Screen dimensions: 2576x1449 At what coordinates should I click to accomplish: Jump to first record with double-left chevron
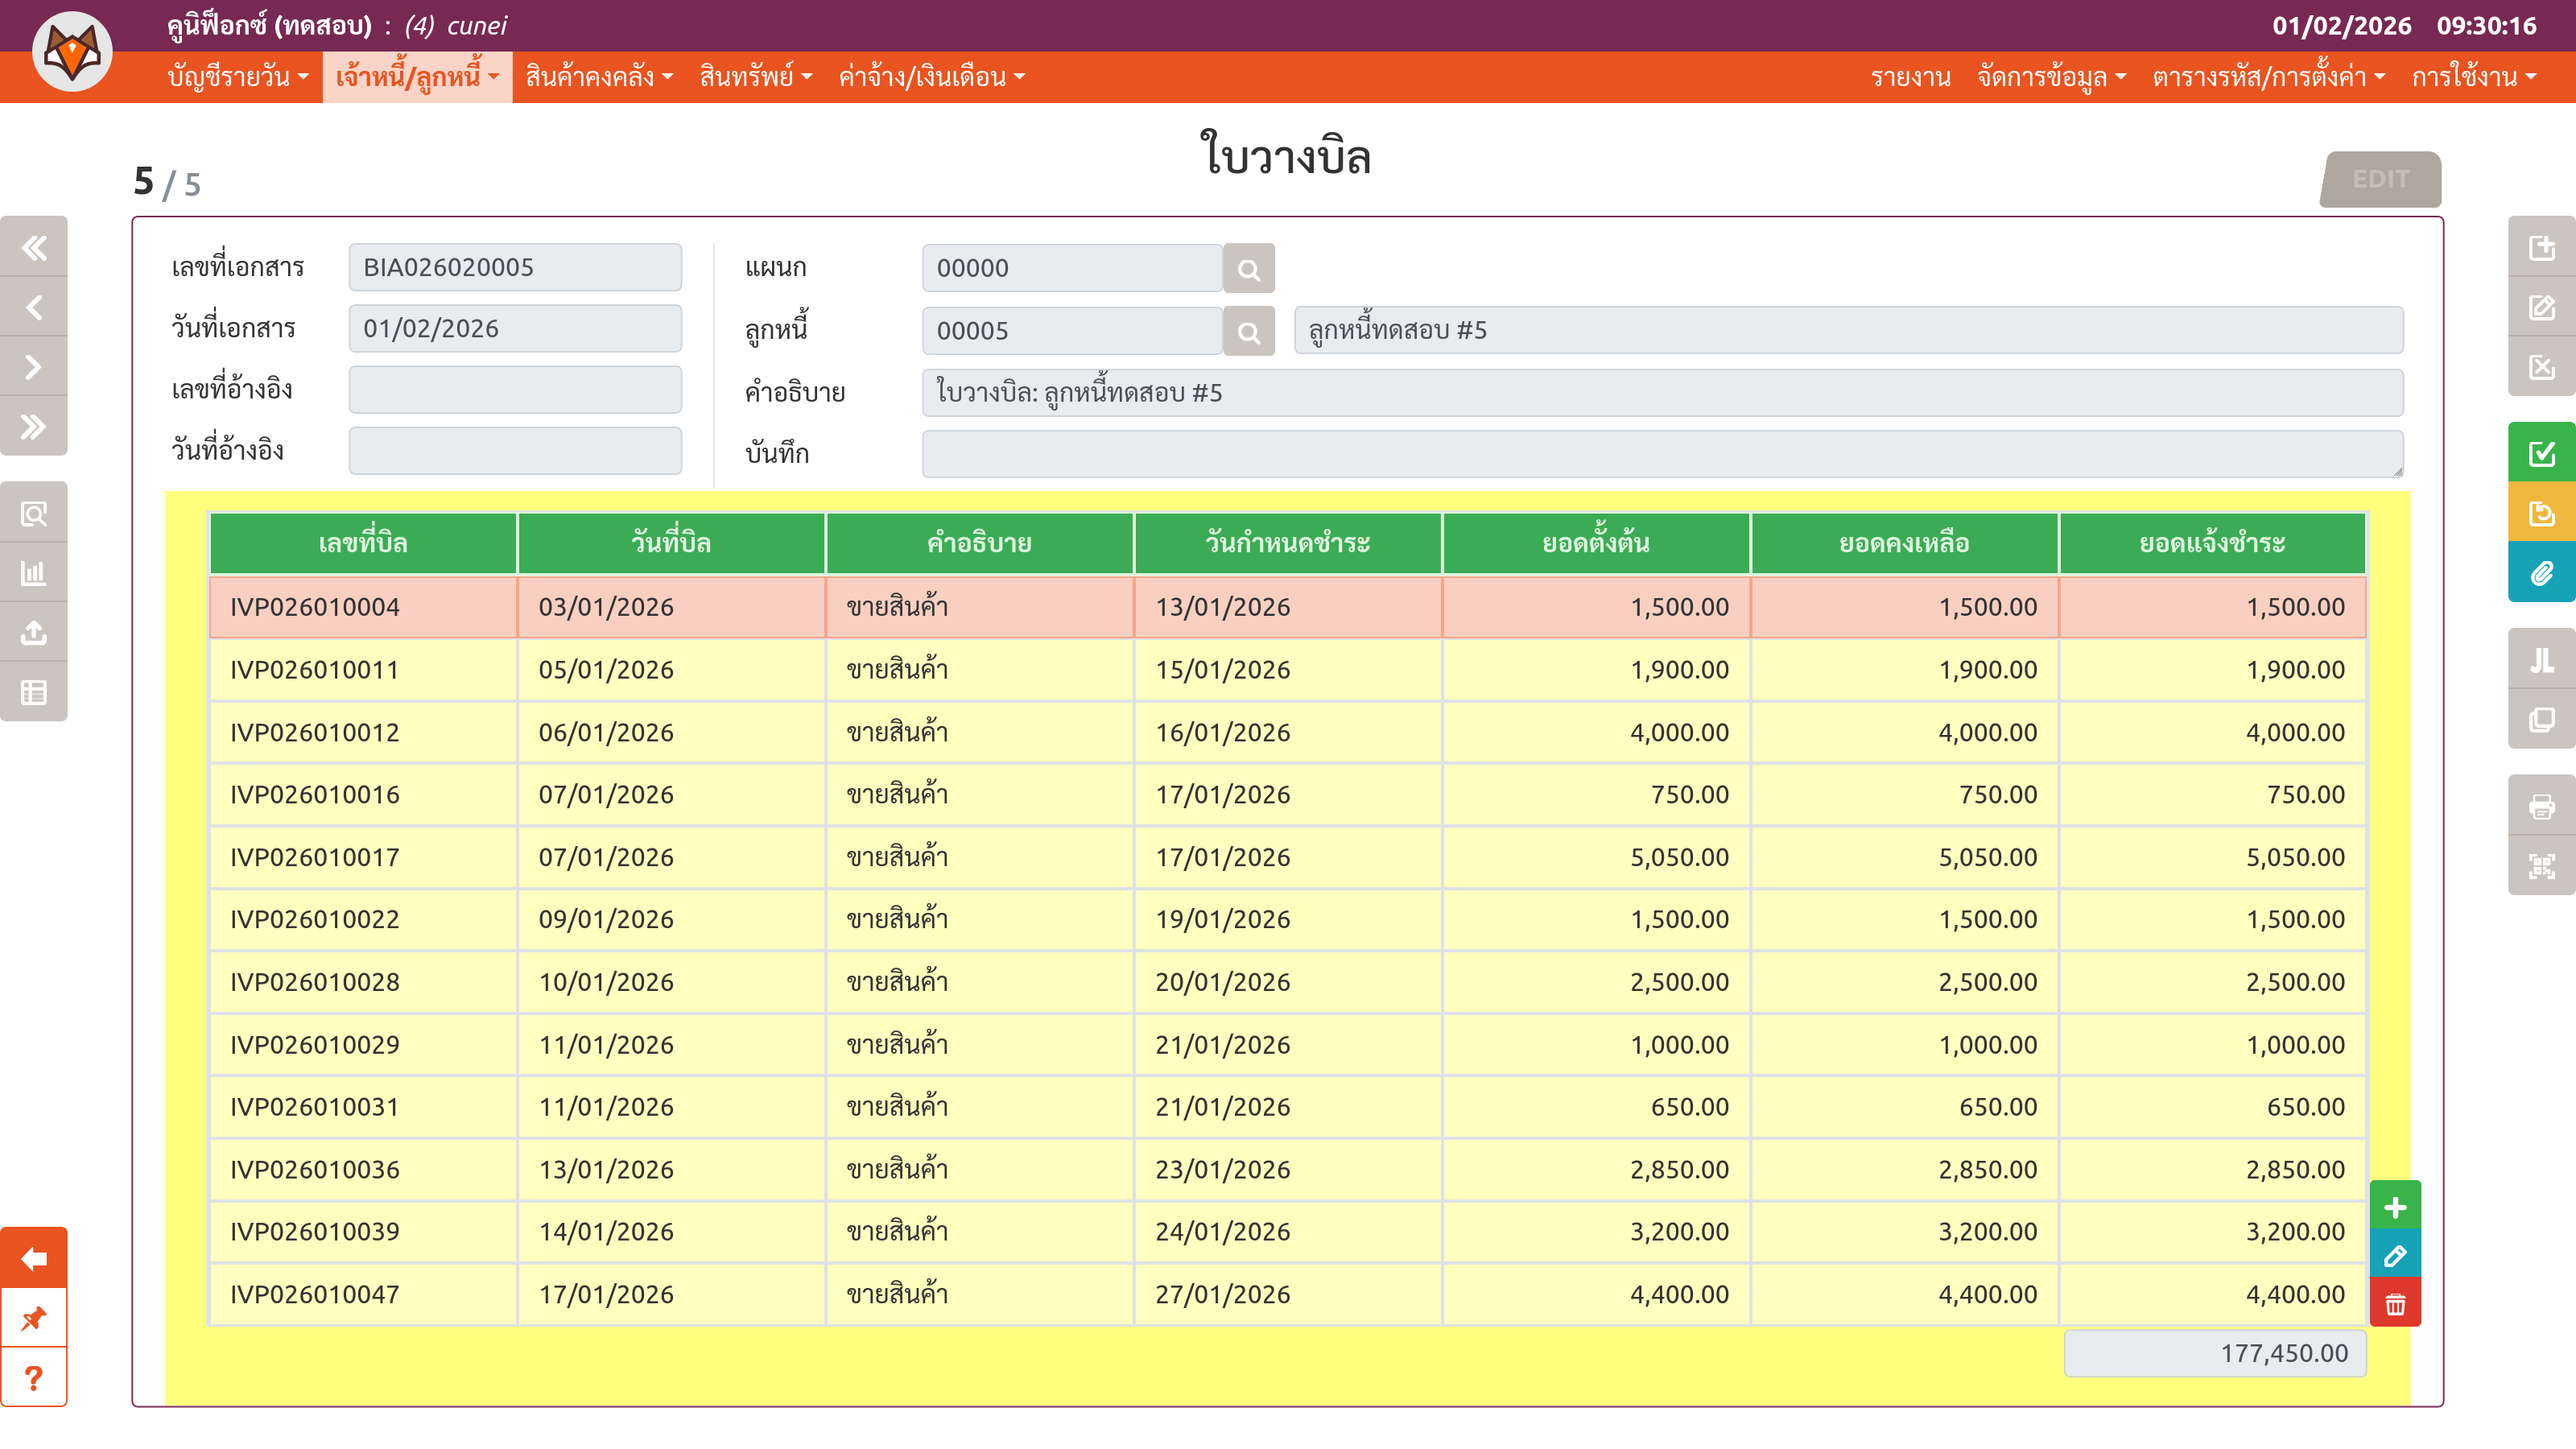(x=34, y=247)
